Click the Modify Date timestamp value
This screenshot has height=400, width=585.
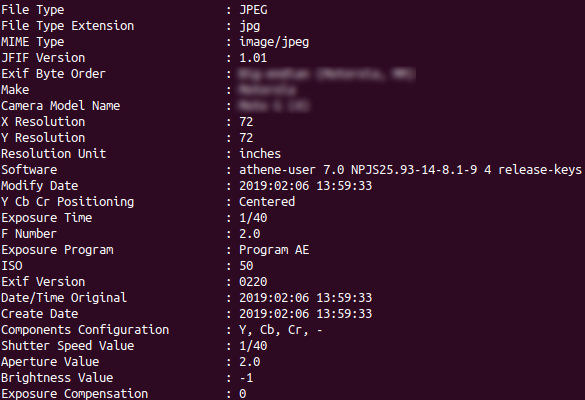306,186
